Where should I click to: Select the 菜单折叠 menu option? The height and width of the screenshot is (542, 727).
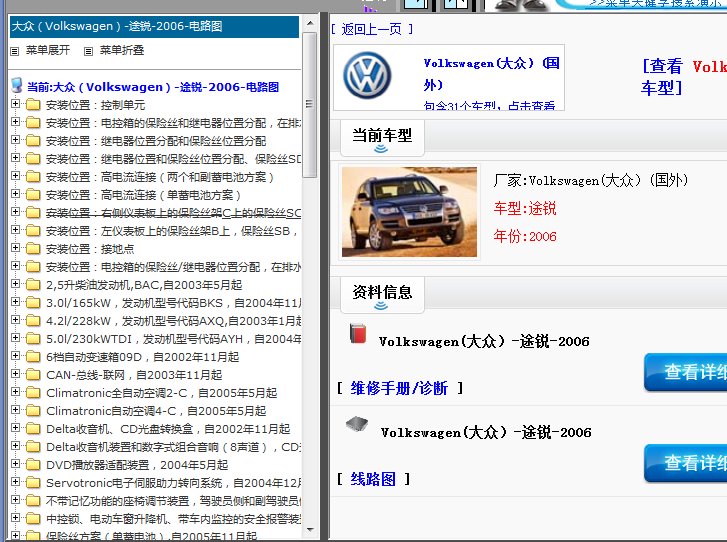(x=122, y=50)
